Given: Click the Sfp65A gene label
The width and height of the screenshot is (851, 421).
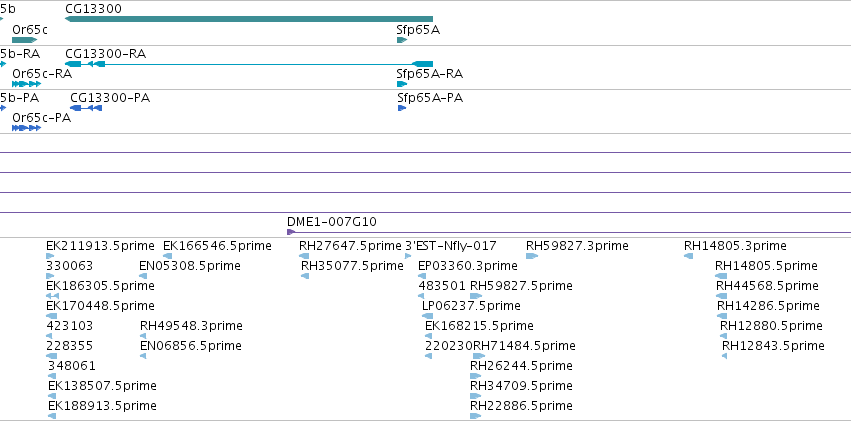Looking at the screenshot, I should click(x=418, y=29).
